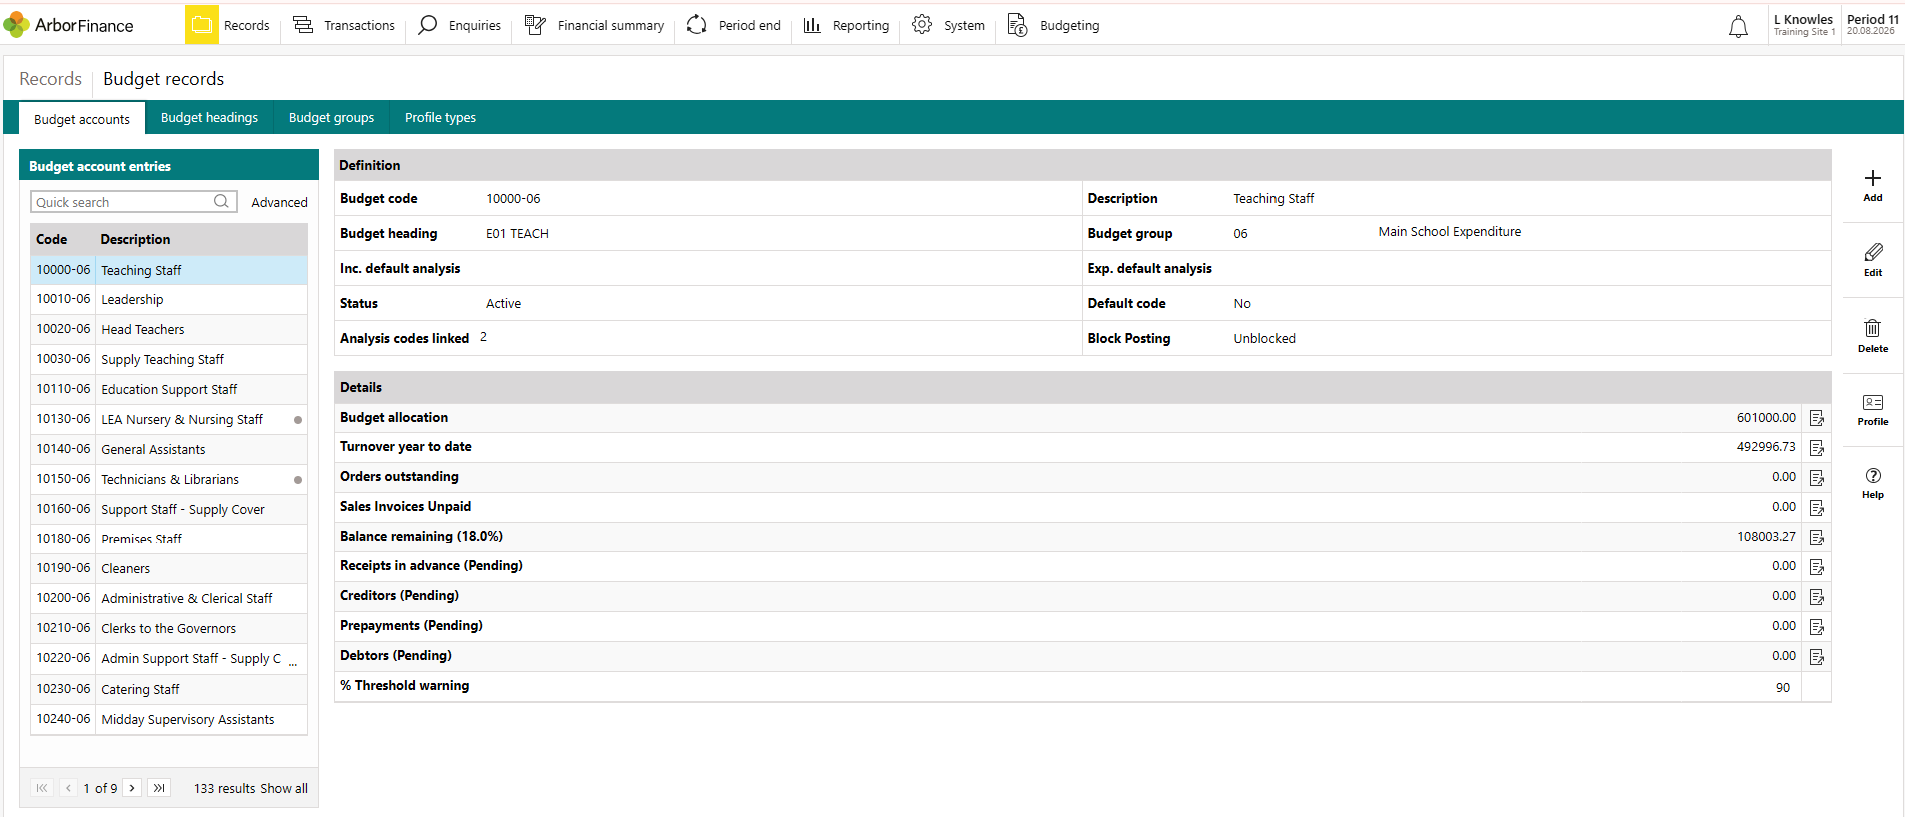Open Creditors (Pending) detail icon
This screenshot has width=1905, height=817.
pyautogui.click(x=1817, y=597)
